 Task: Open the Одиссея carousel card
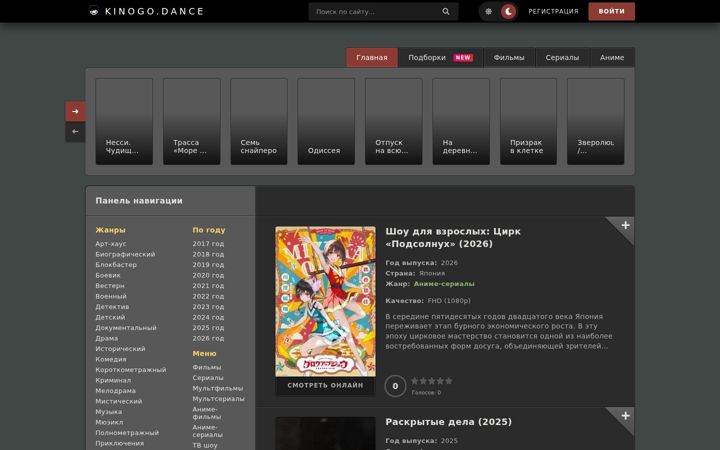(326, 121)
